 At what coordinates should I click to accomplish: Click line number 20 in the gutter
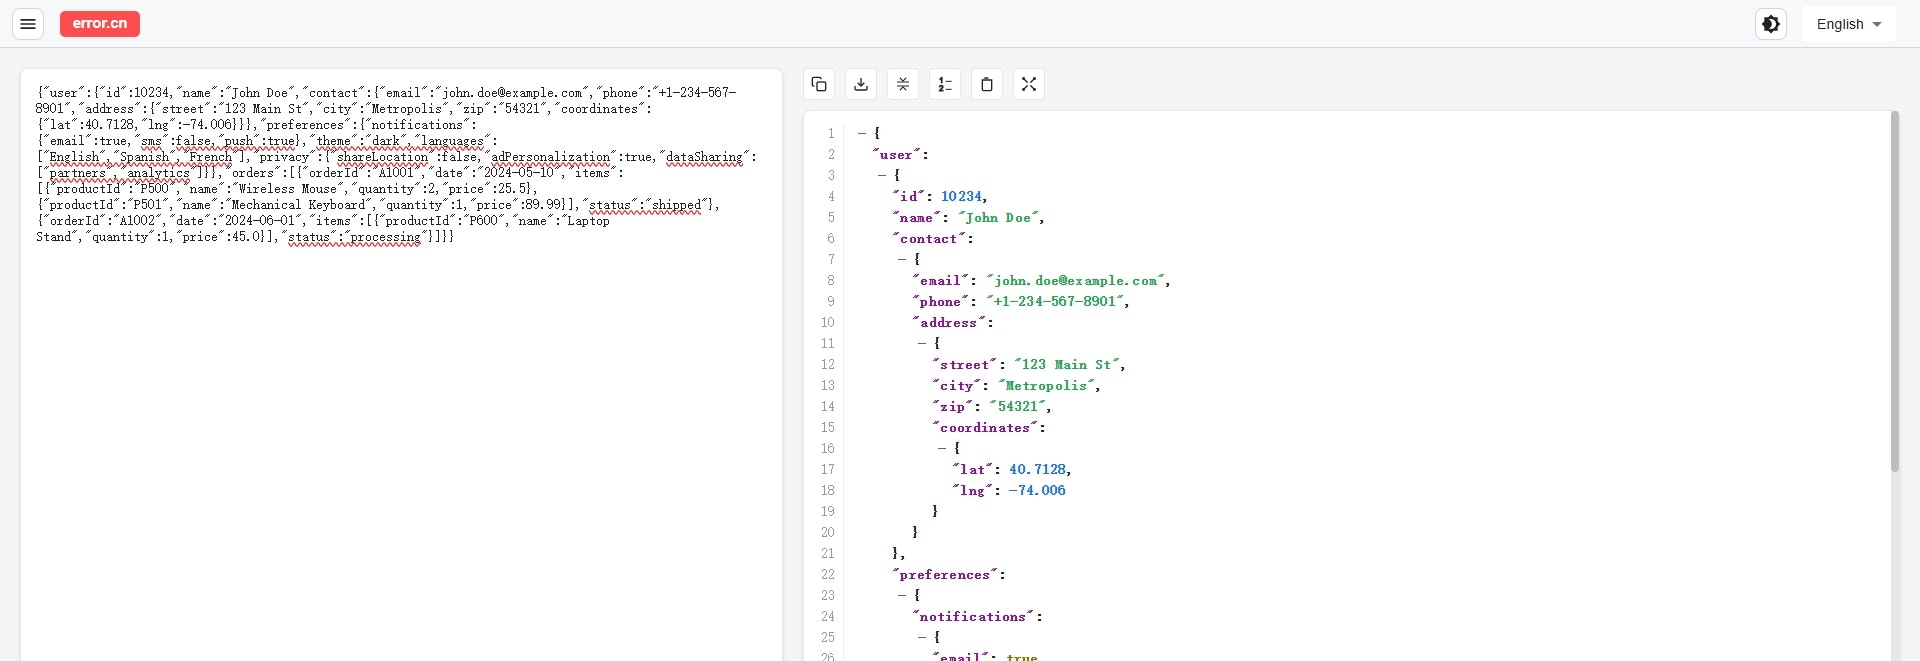coord(827,533)
